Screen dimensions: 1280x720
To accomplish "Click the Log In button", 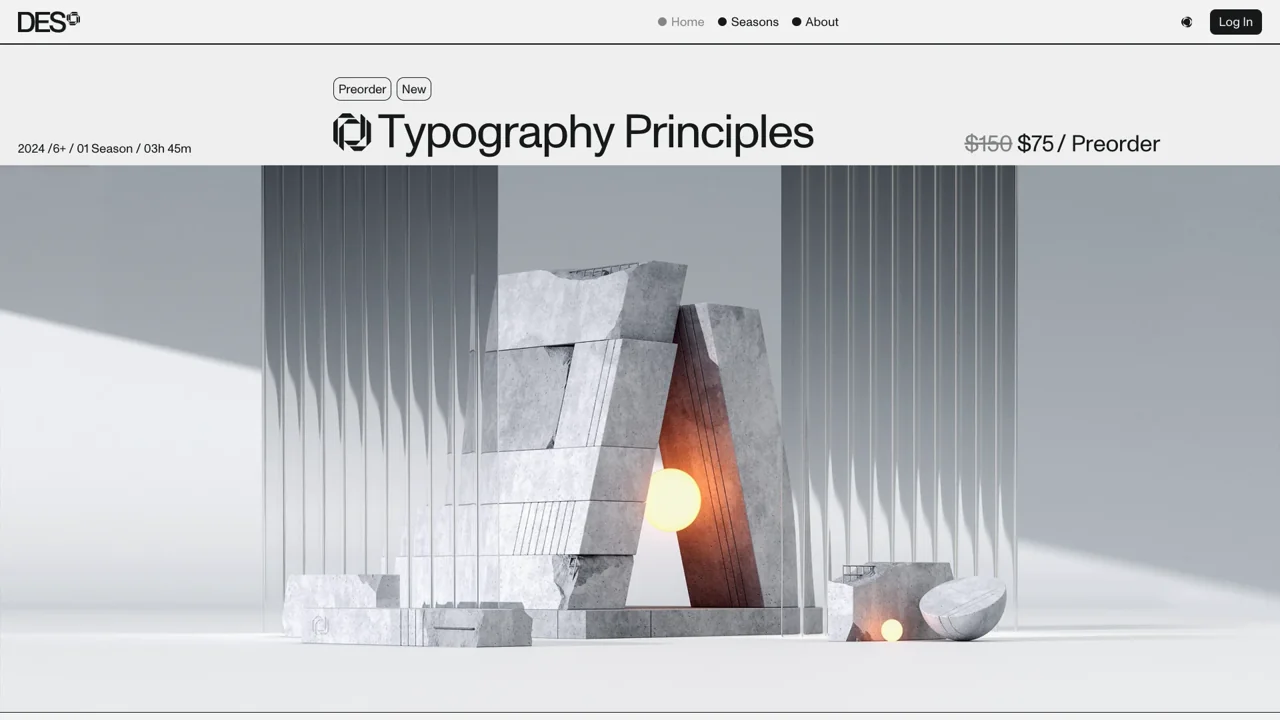I will point(1235,22).
